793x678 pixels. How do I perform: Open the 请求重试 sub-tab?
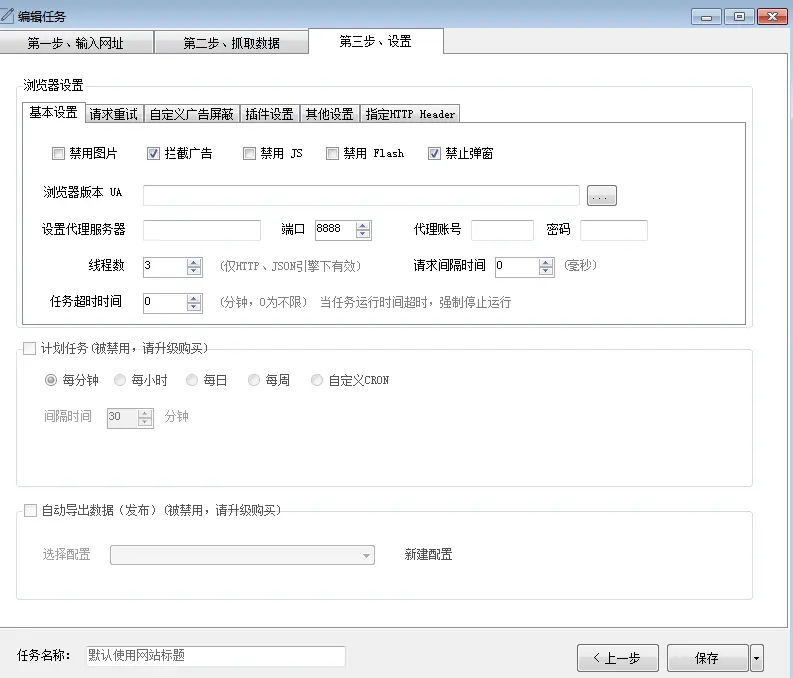[x=114, y=114]
